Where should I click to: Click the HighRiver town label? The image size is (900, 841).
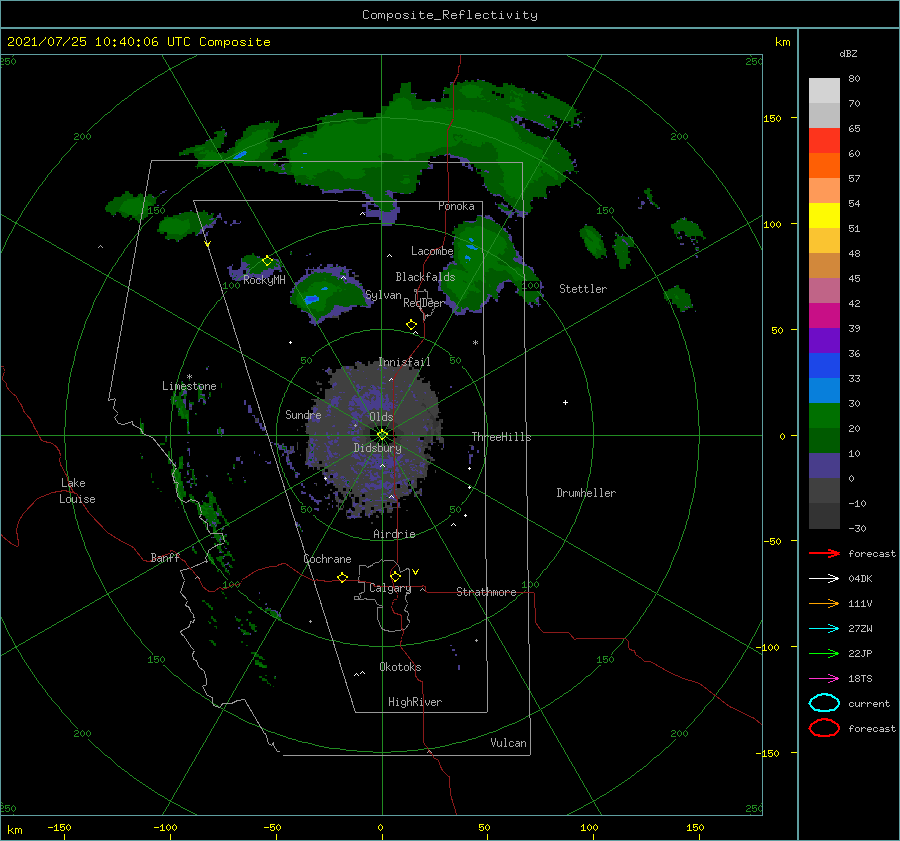click(415, 702)
